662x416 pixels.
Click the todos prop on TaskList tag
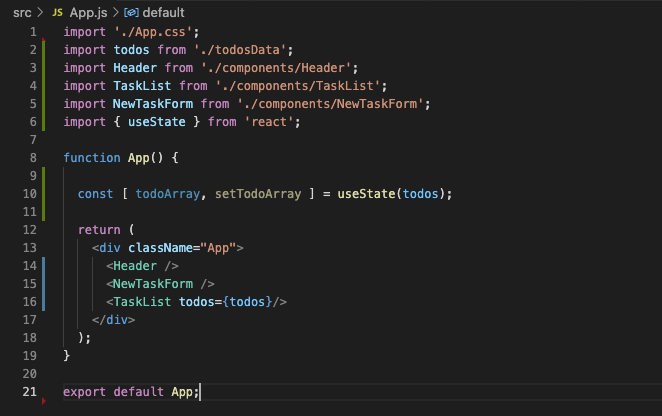197,302
